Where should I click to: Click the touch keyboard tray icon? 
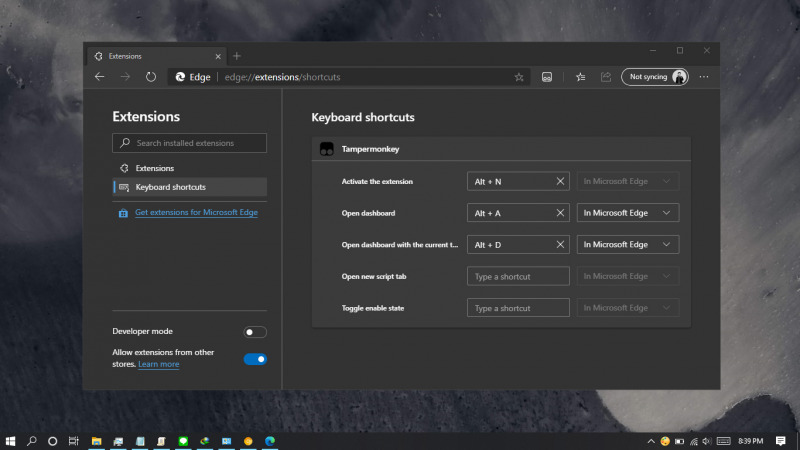(x=723, y=441)
